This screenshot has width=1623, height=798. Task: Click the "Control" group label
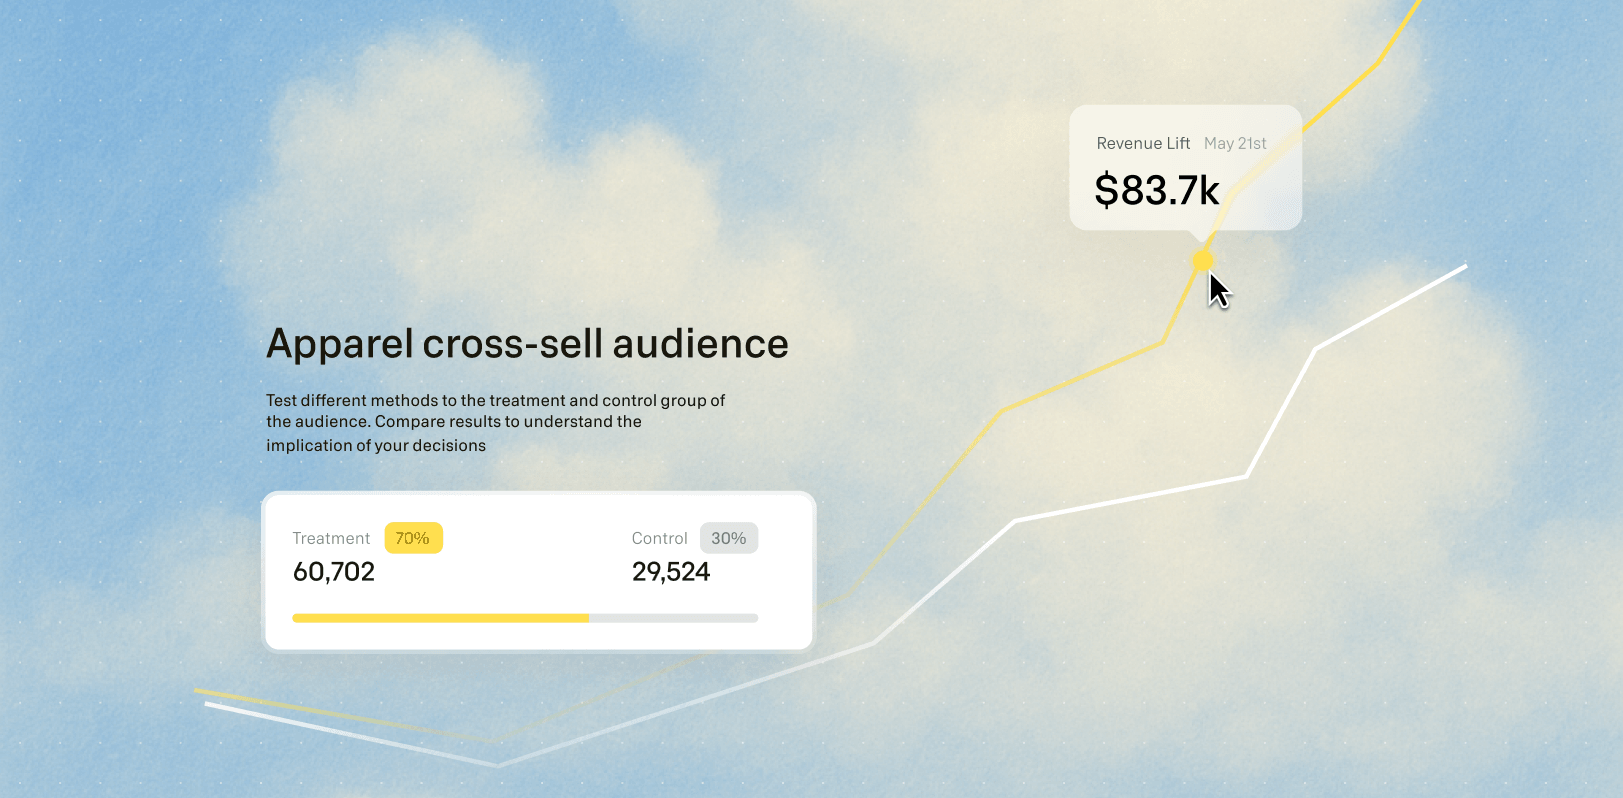pos(659,538)
